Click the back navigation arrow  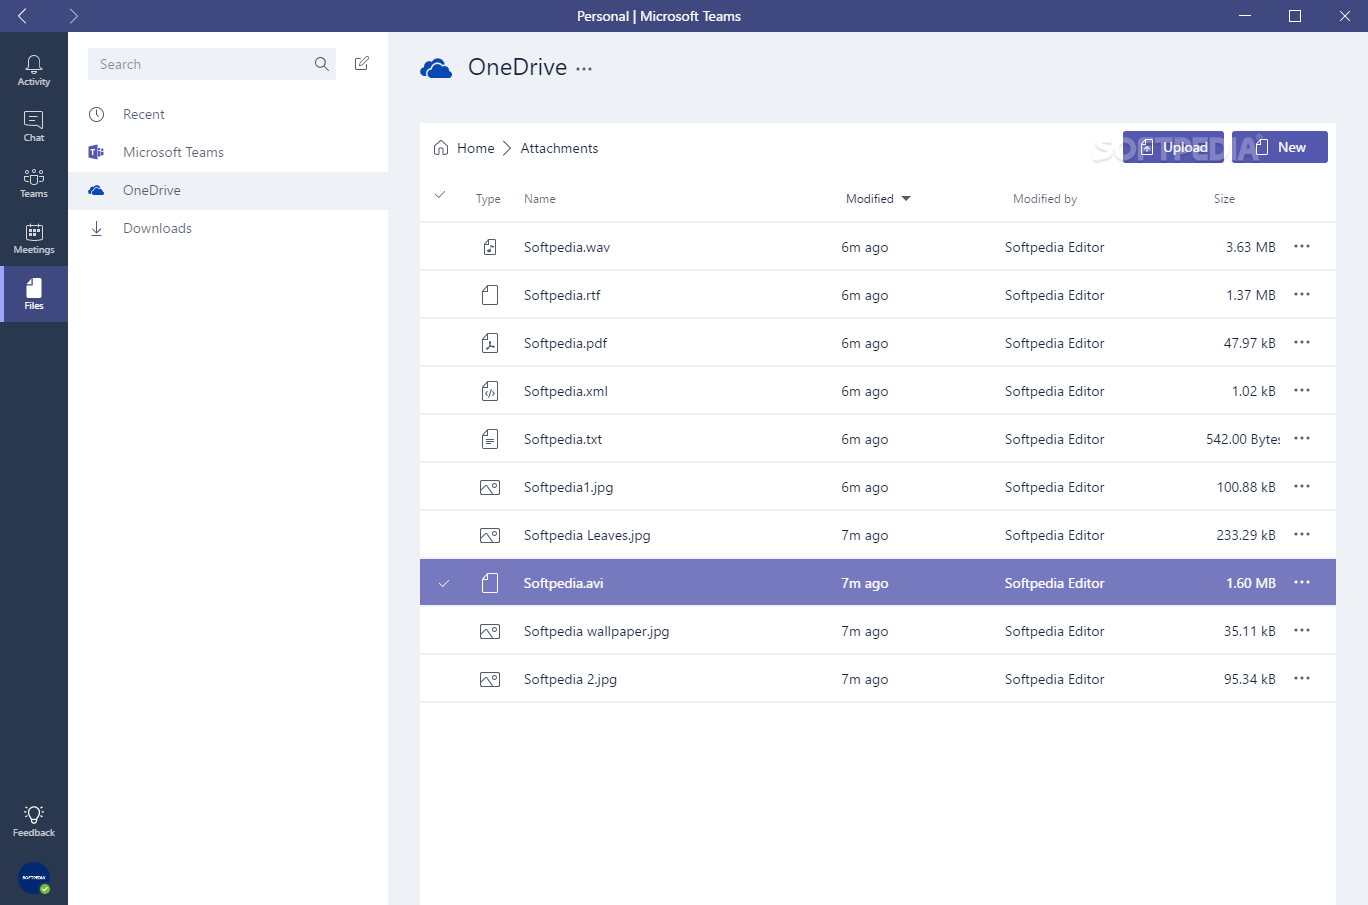pos(23,16)
